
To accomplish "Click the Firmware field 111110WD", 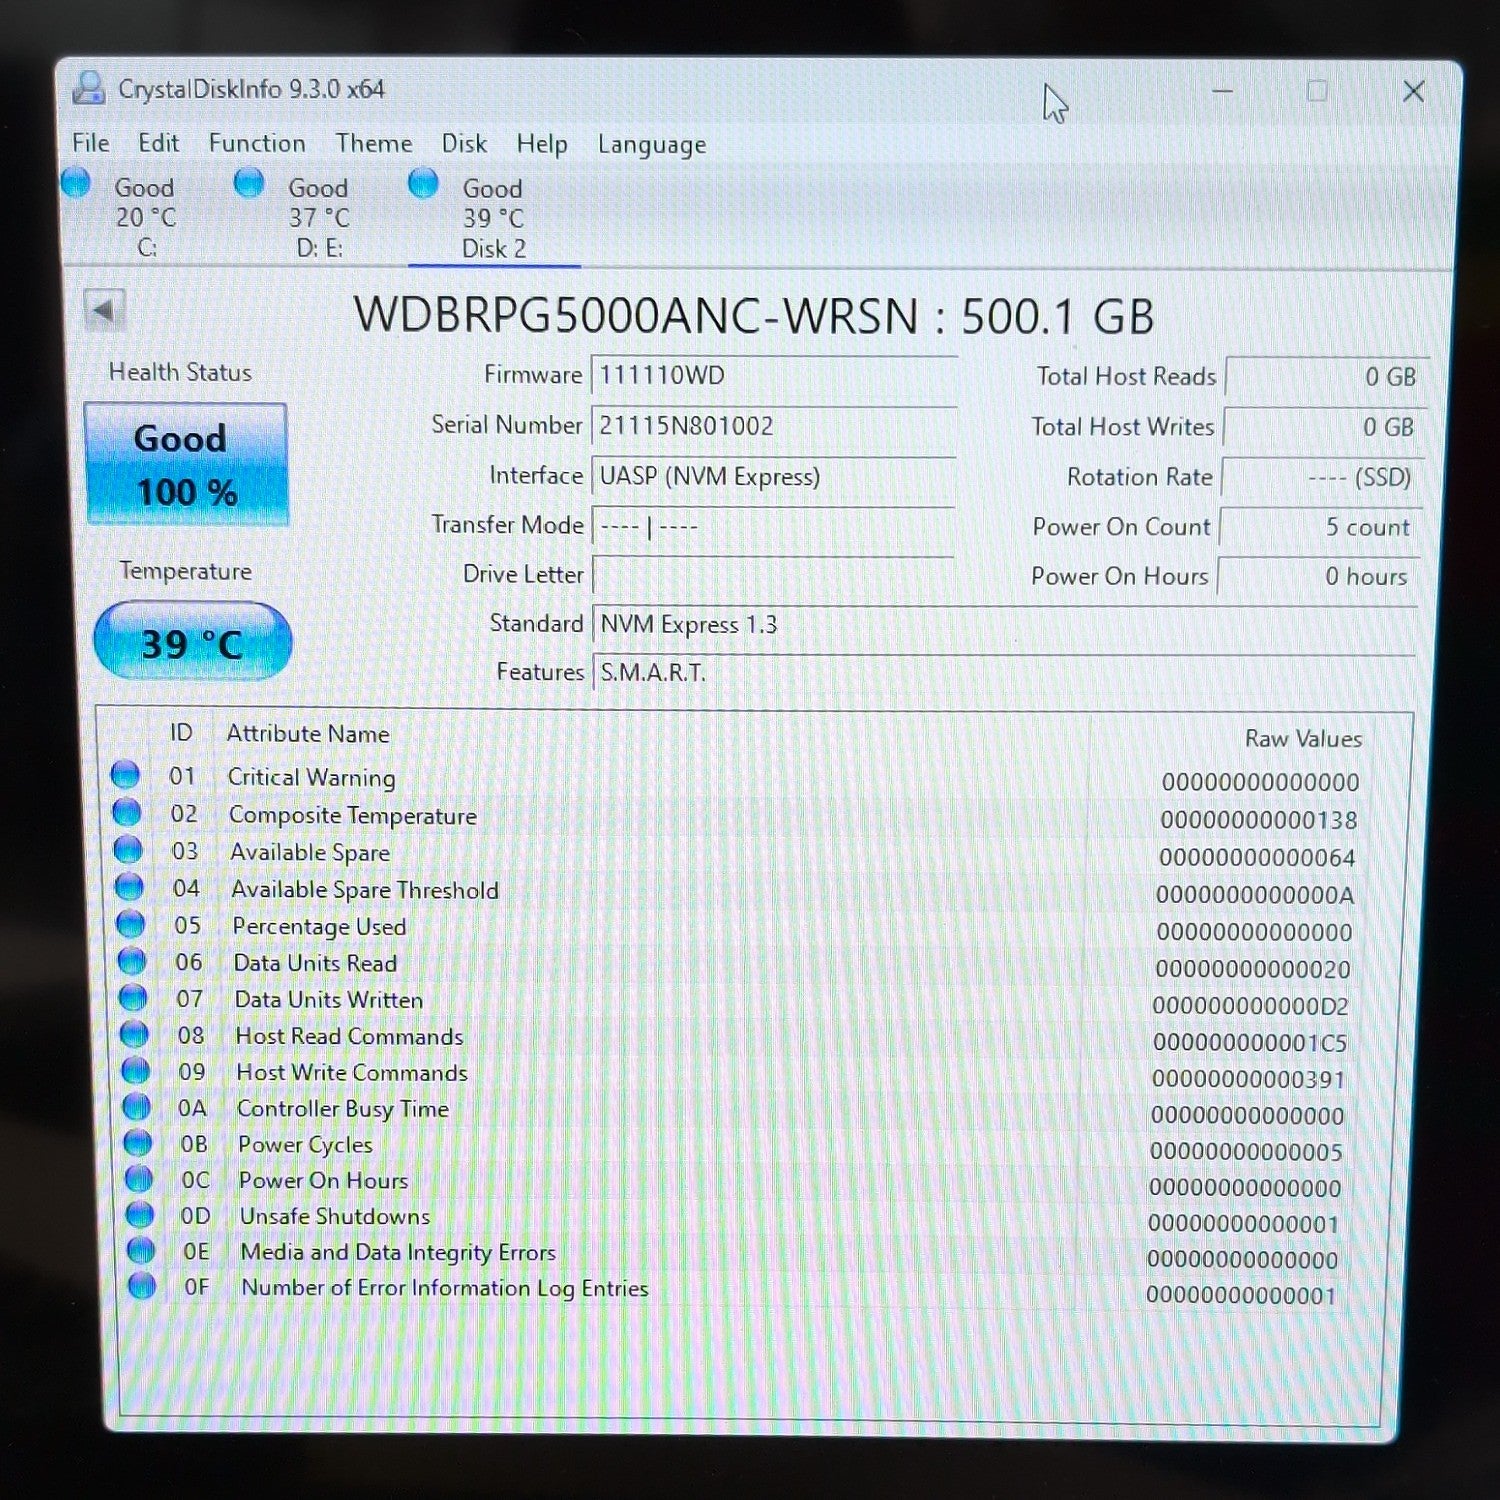I will pos(774,376).
